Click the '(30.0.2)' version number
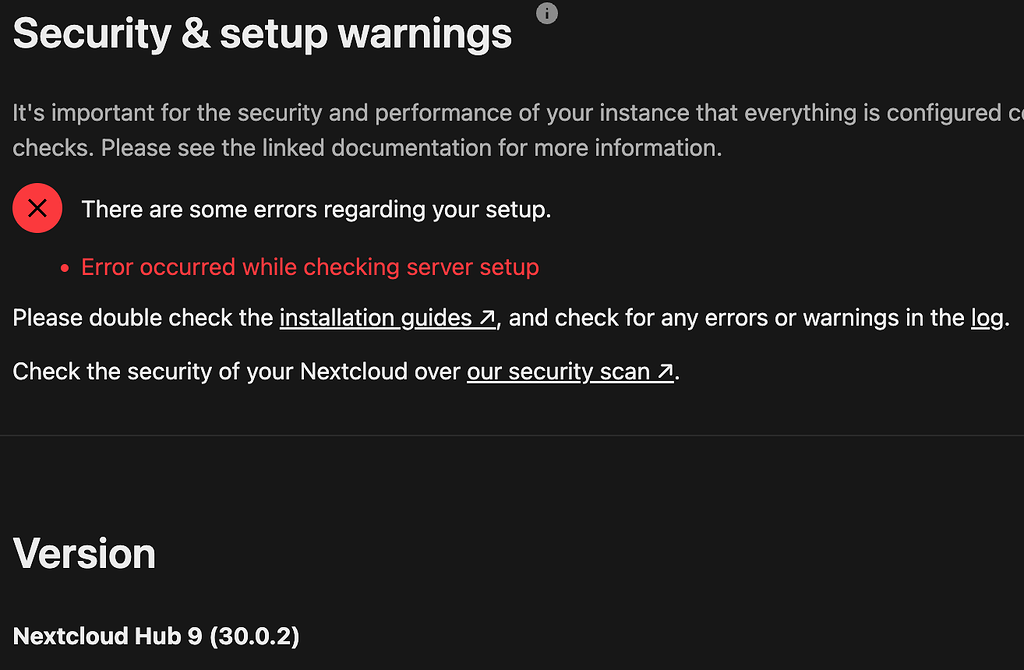The height and width of the screenshot is (670, 1024). (255, 636)
